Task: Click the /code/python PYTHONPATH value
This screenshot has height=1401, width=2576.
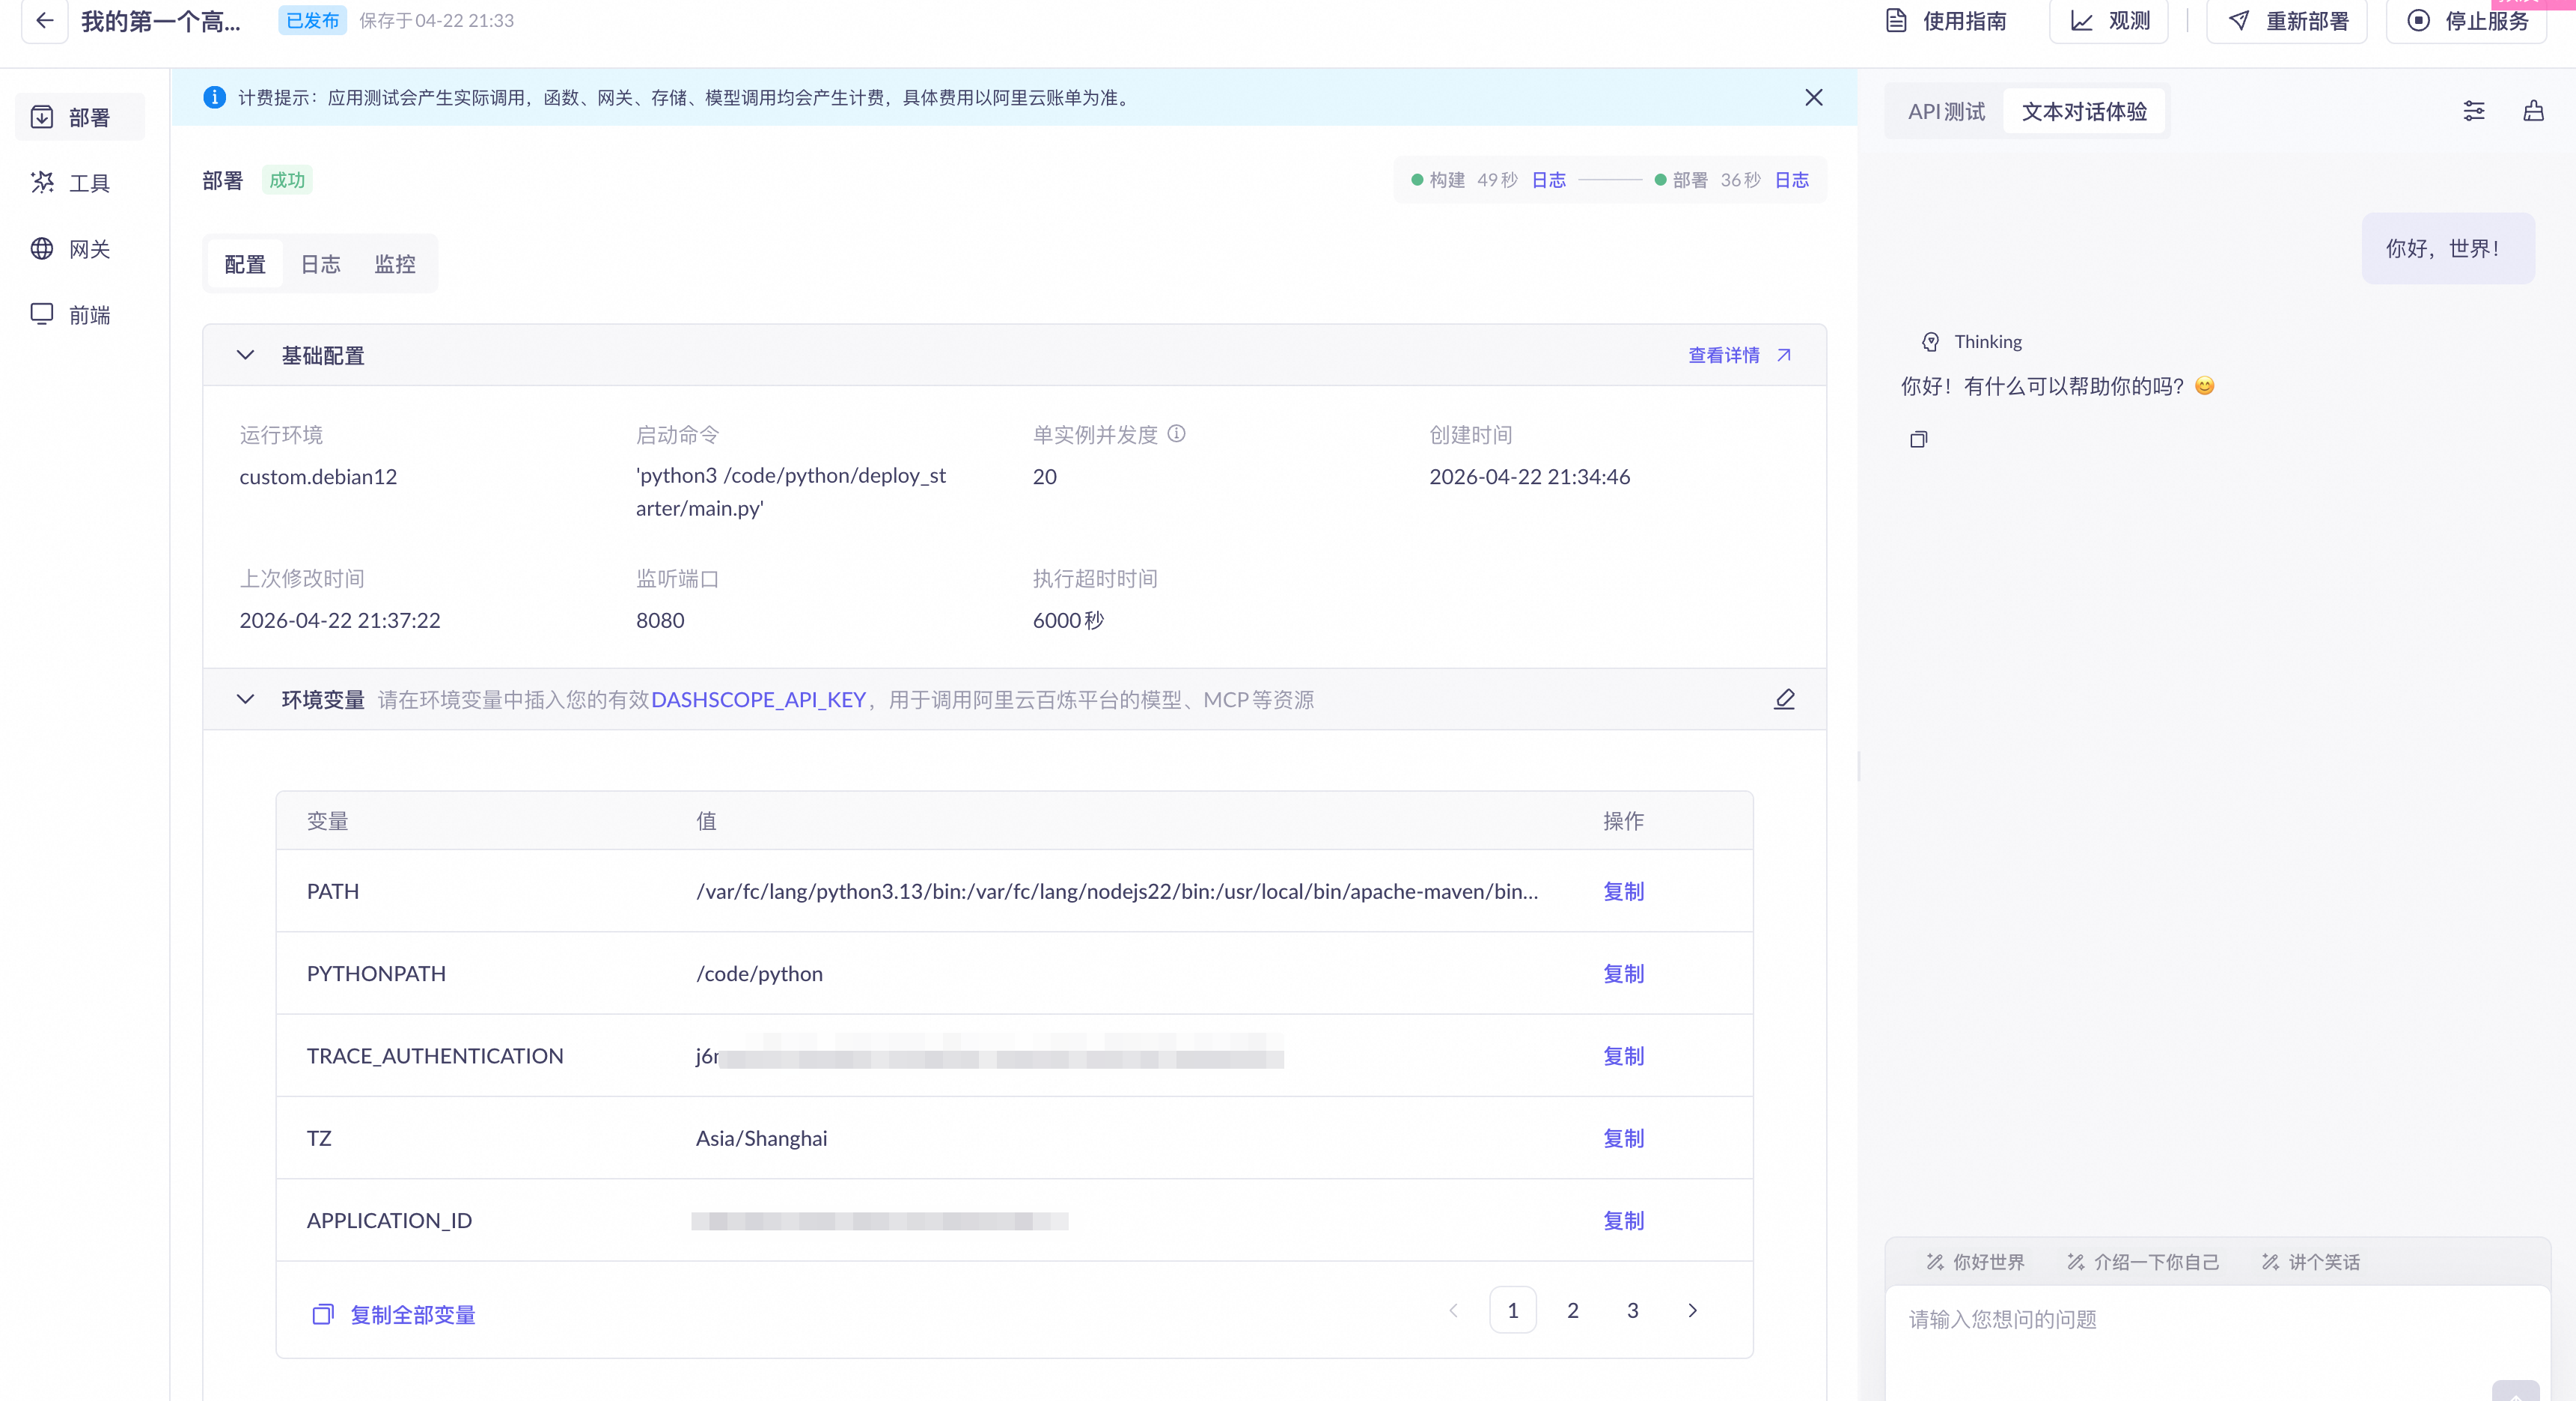Action: (760, 973)
